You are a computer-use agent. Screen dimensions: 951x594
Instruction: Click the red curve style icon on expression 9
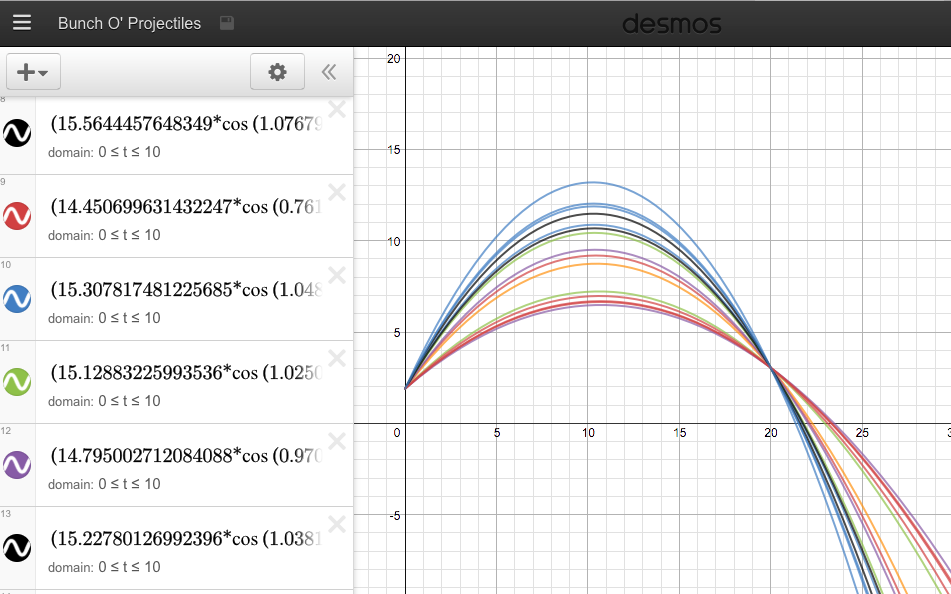tap(17, 215)
